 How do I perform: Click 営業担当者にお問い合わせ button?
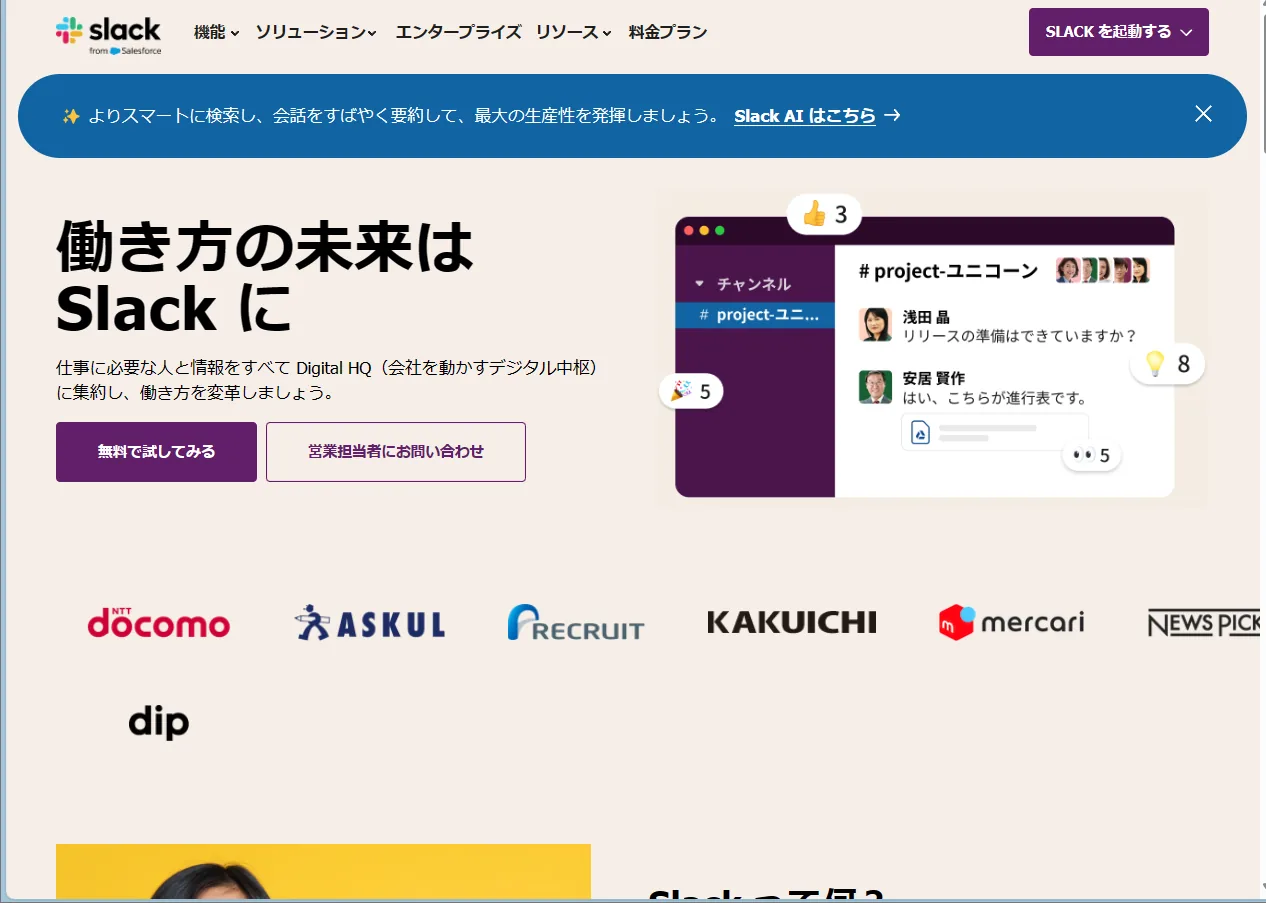click(395, 452)
